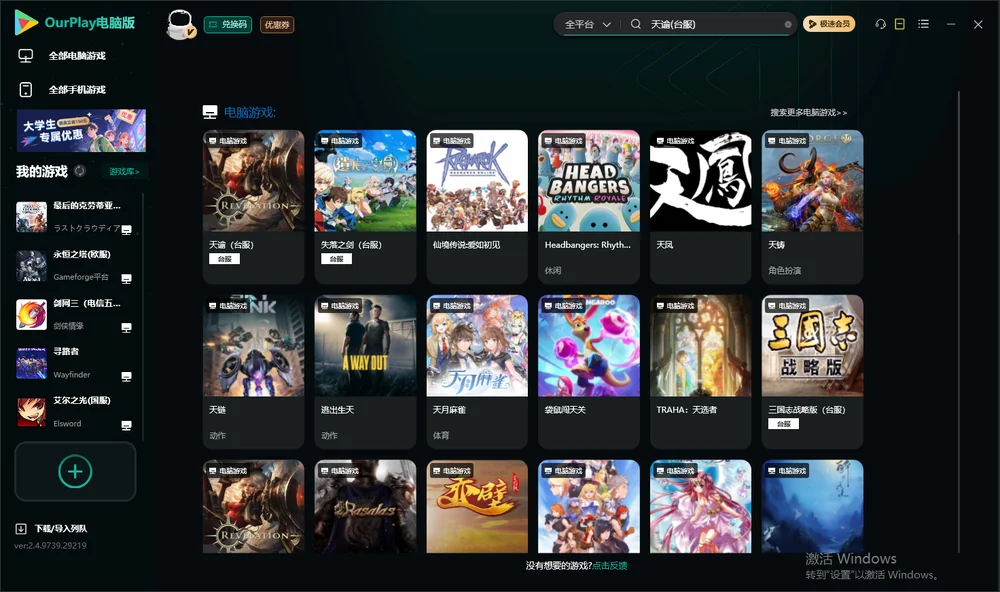1000x592 pixels.
Task: Open the 大学生专属优惠 promo banner
Action: click(x=82, y=131)
